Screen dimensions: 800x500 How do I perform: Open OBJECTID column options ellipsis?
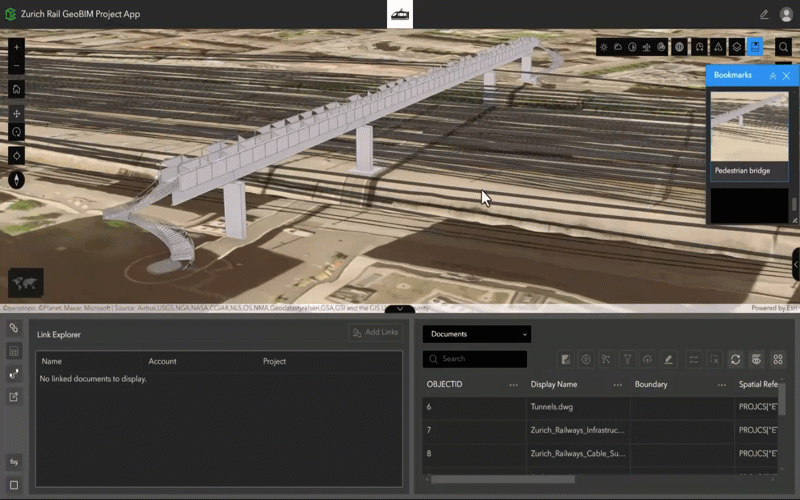tap(513, 385)
